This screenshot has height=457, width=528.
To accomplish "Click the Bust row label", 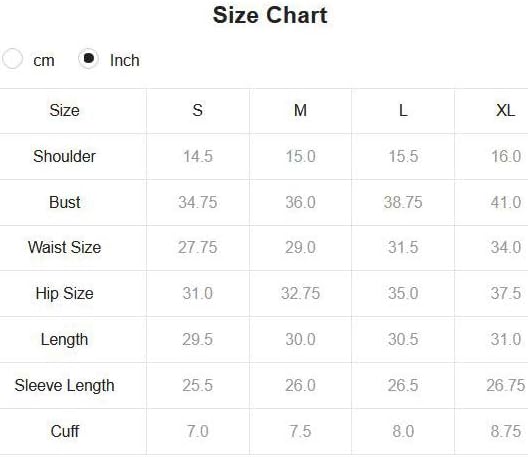I will [65, 202].
